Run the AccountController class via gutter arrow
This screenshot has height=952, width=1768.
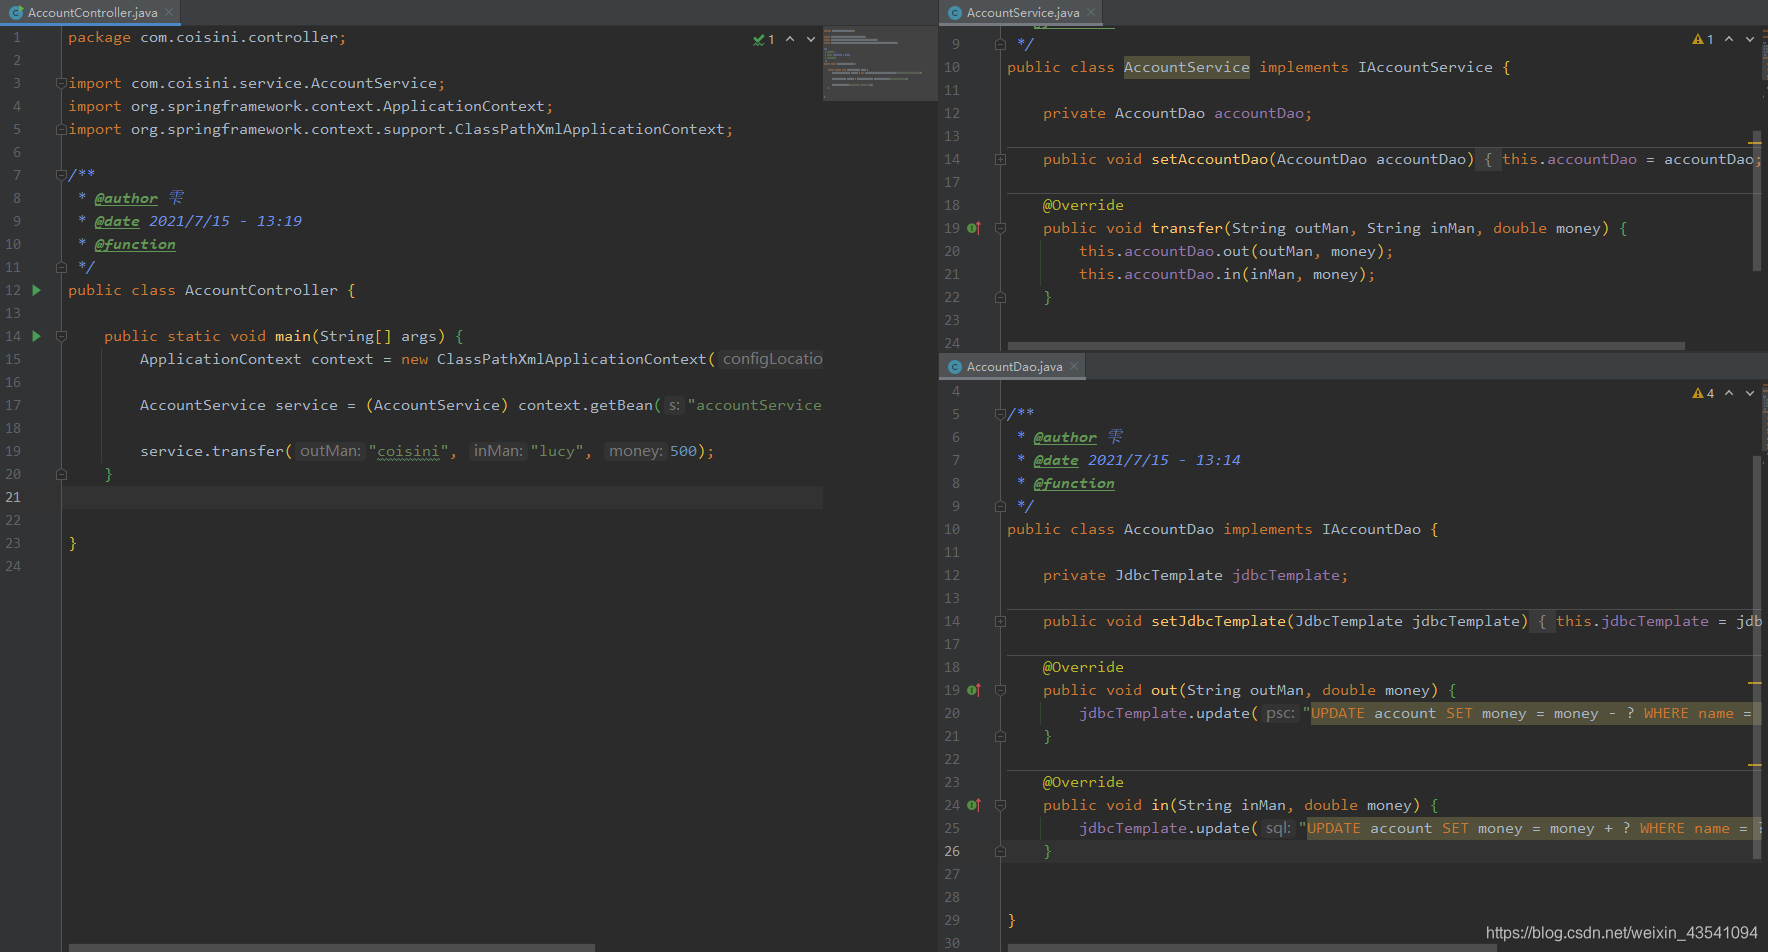(37, 290)
